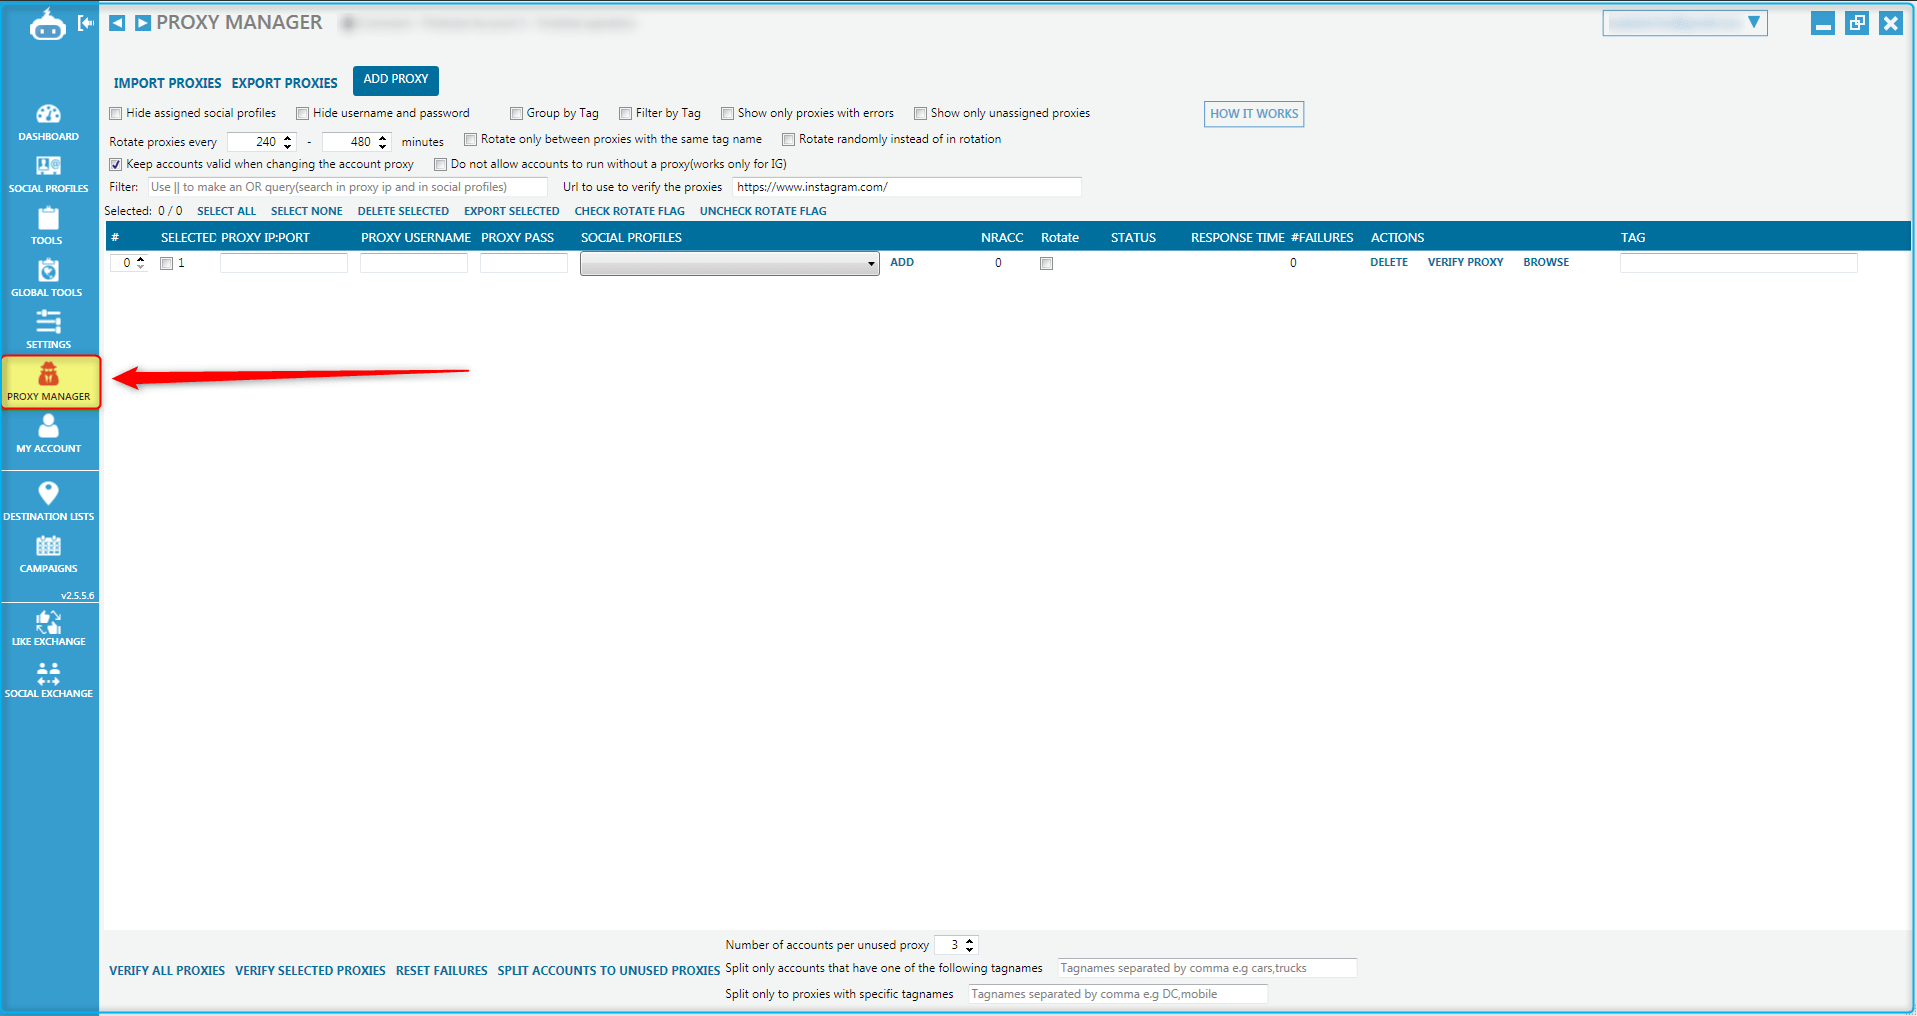Open the Tools sidebar icon
Viewport: 1917px width, 1016px height.
(x=48, y=226)
